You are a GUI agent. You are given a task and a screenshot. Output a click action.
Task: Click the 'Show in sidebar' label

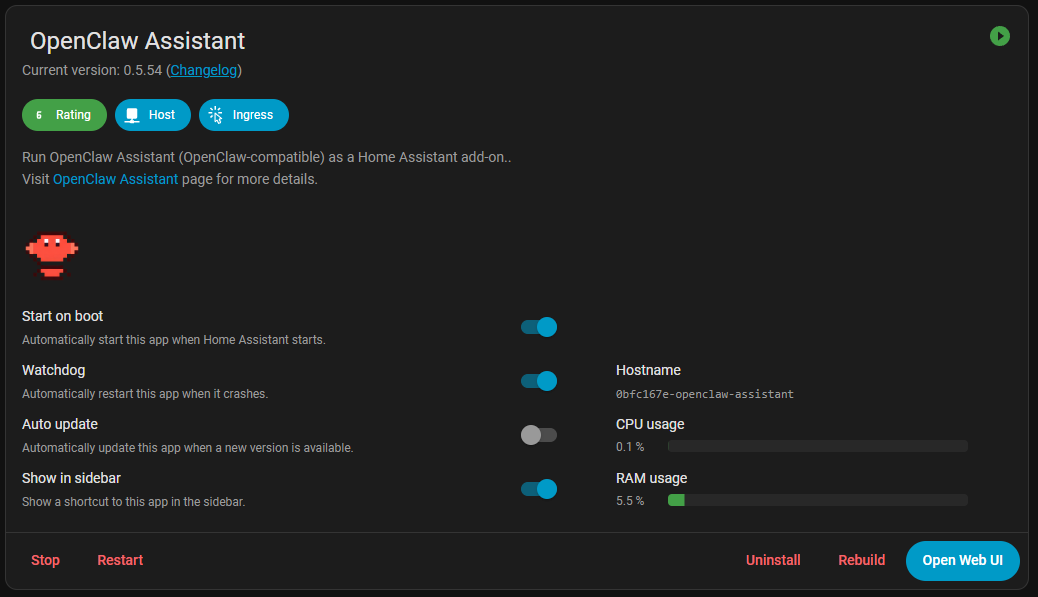(x=71, y=479)
